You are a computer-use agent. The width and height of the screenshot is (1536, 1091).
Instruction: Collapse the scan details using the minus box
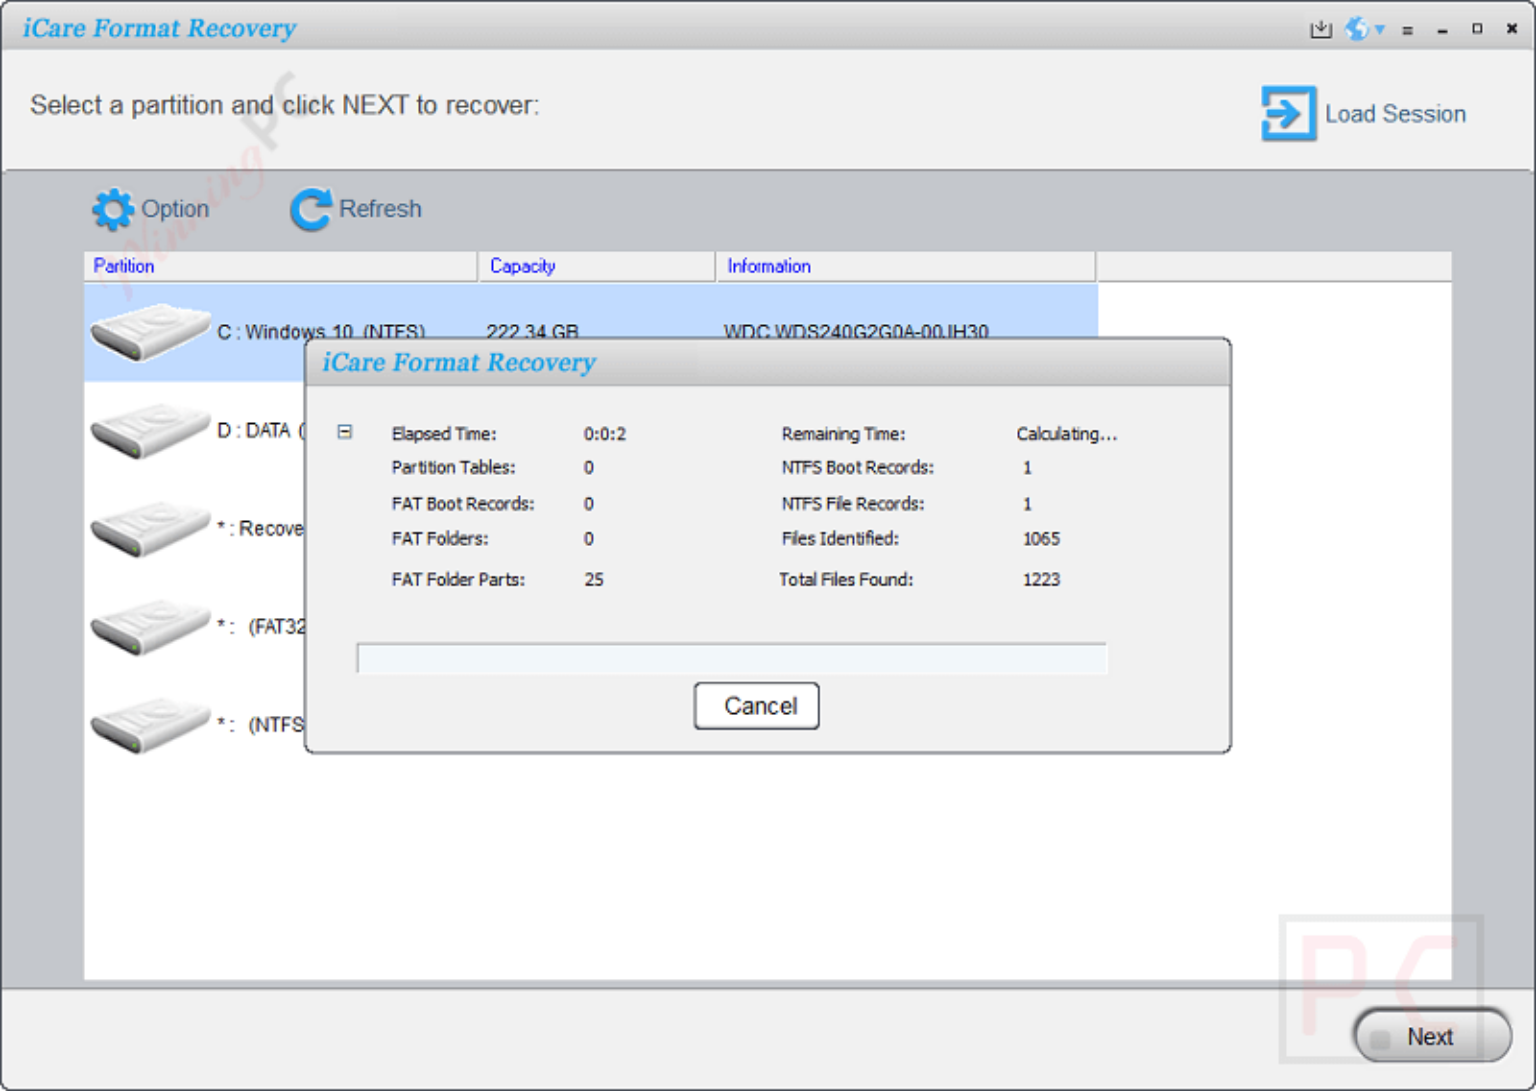click(345, 432)
